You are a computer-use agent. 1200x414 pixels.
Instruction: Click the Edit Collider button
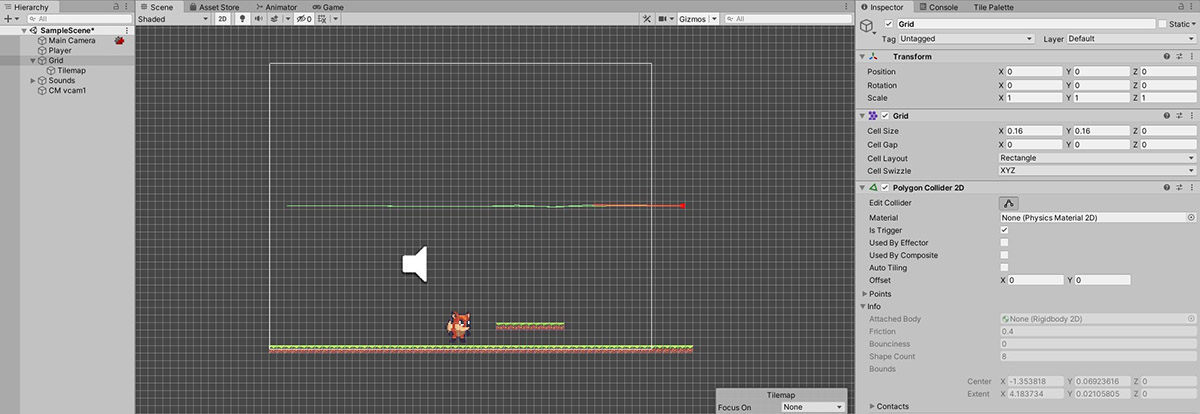(x=1010, y=204)
